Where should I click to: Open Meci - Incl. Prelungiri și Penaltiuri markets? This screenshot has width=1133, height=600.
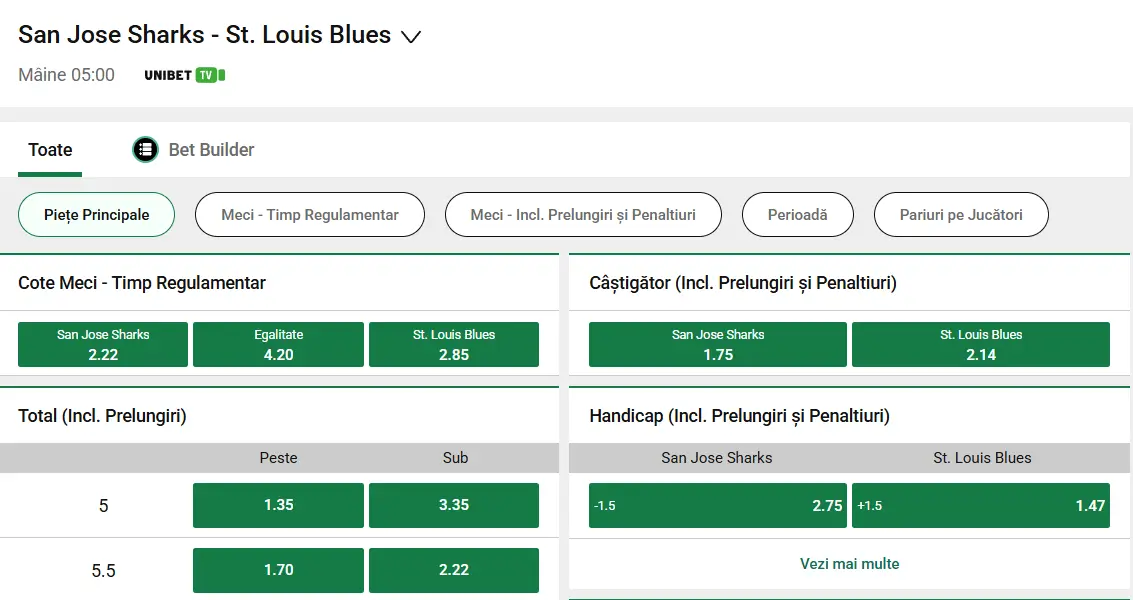583,214
